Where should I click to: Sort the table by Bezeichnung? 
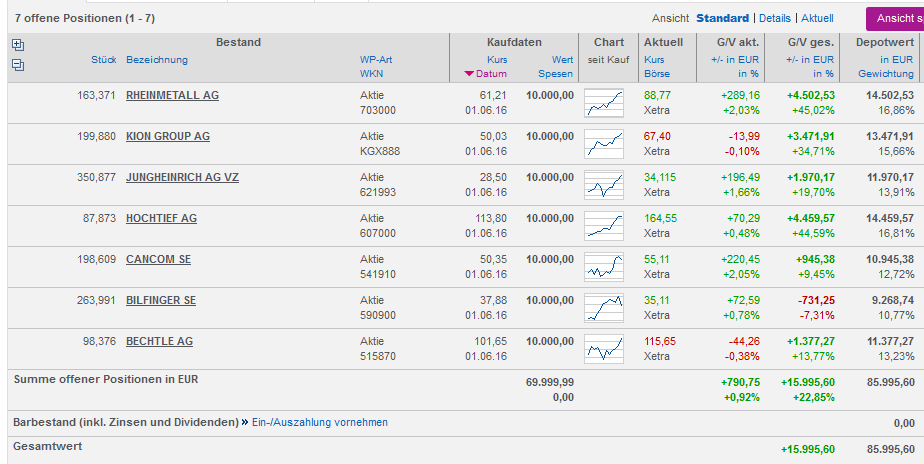coord(156,60)
